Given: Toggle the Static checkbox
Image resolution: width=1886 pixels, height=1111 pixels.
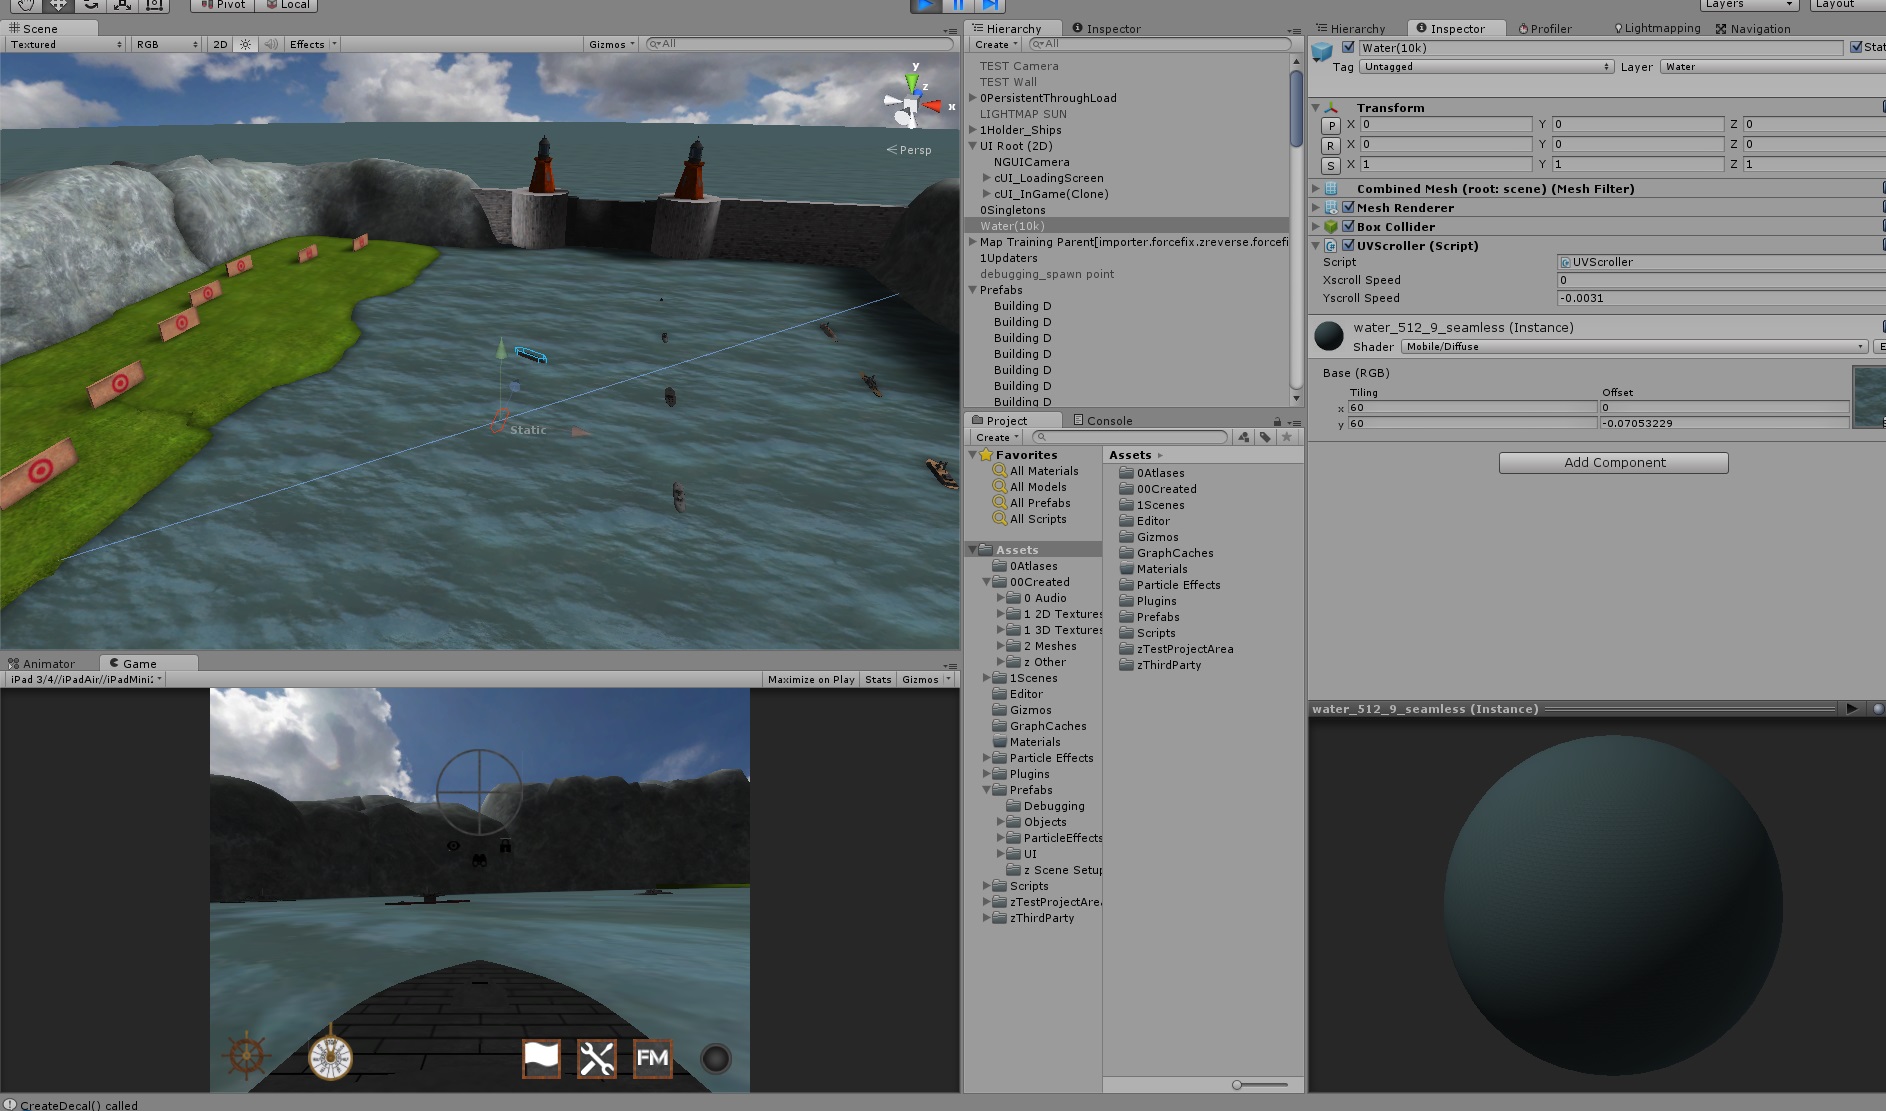Looking at the screenshot, I should 1856,47.
